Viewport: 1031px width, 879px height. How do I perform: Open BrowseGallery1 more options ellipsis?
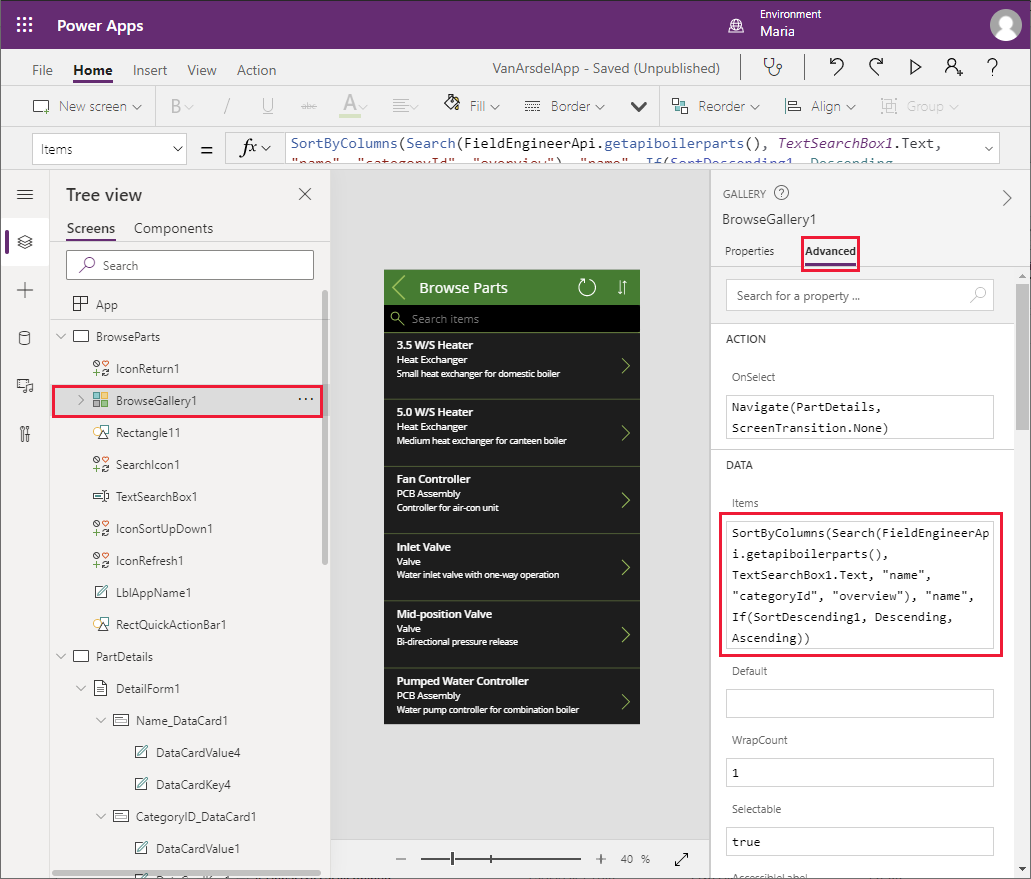pyautogui.click(x=306, y=399)
